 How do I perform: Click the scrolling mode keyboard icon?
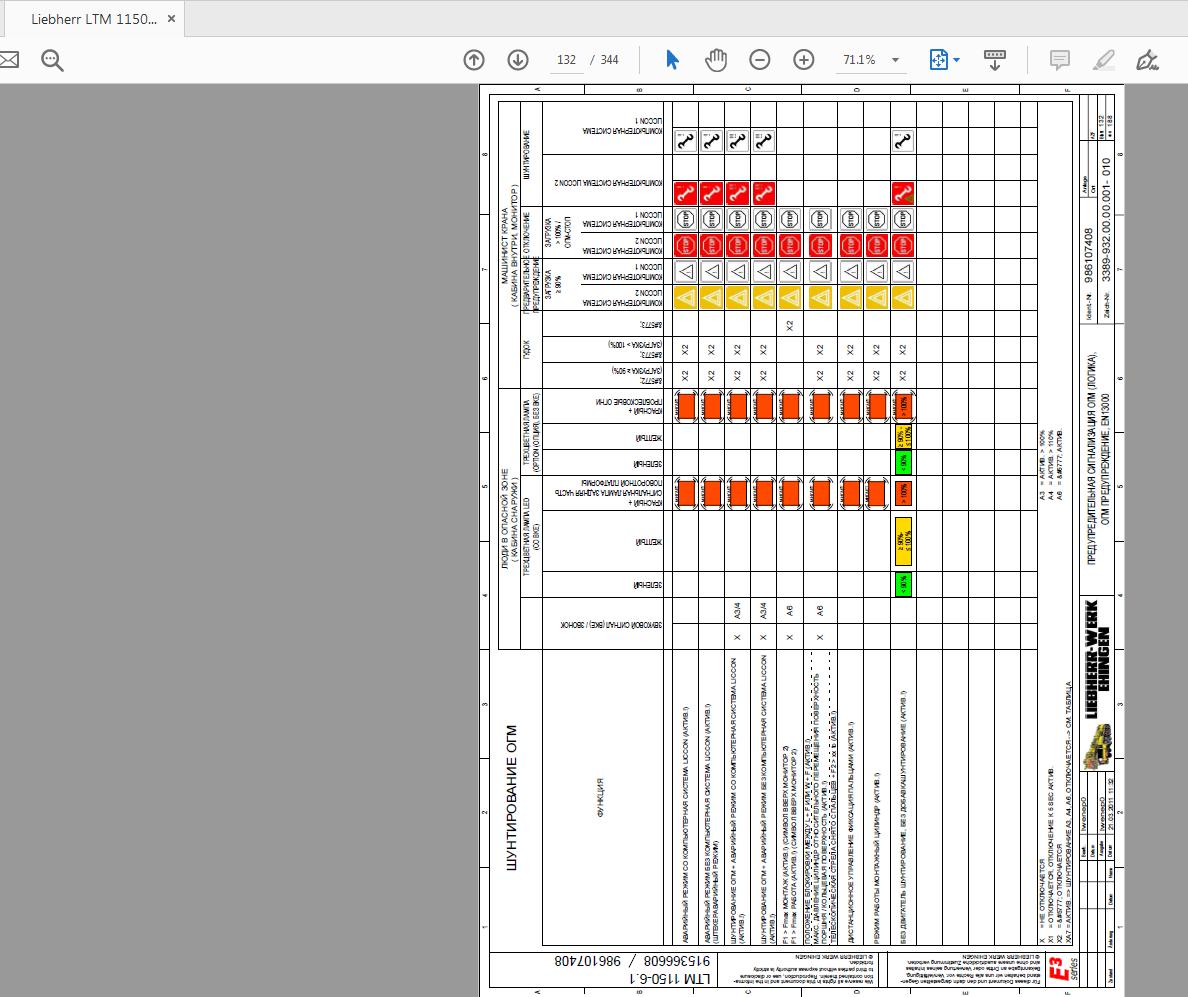[995, 60]
